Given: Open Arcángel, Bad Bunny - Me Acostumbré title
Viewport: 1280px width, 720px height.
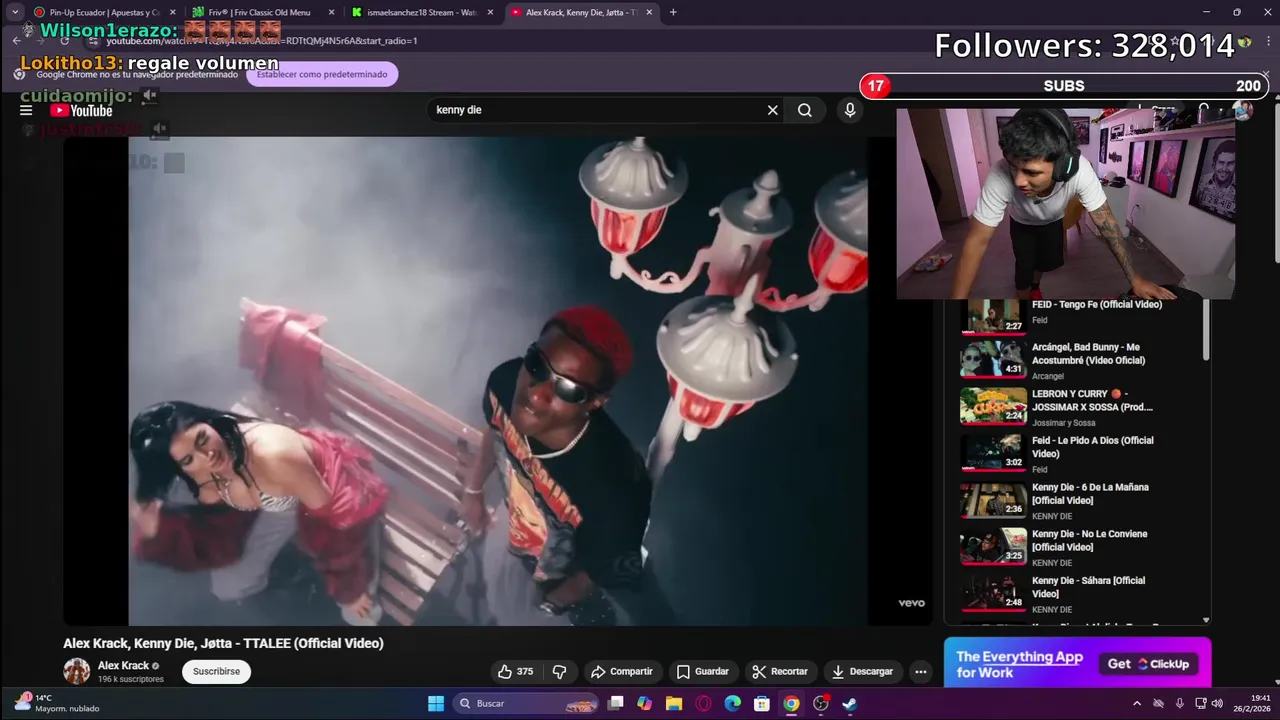Looking at the screenshot, I should (x=1088, y=354).
